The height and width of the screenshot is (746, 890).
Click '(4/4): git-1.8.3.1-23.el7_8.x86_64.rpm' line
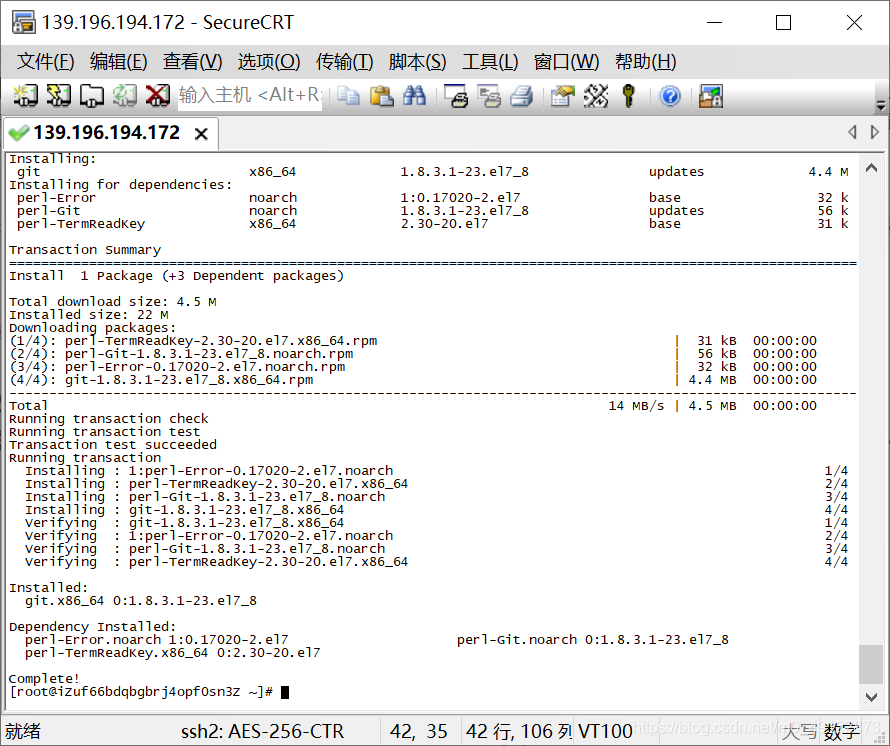pyautogui.click(x=161, y=380)
